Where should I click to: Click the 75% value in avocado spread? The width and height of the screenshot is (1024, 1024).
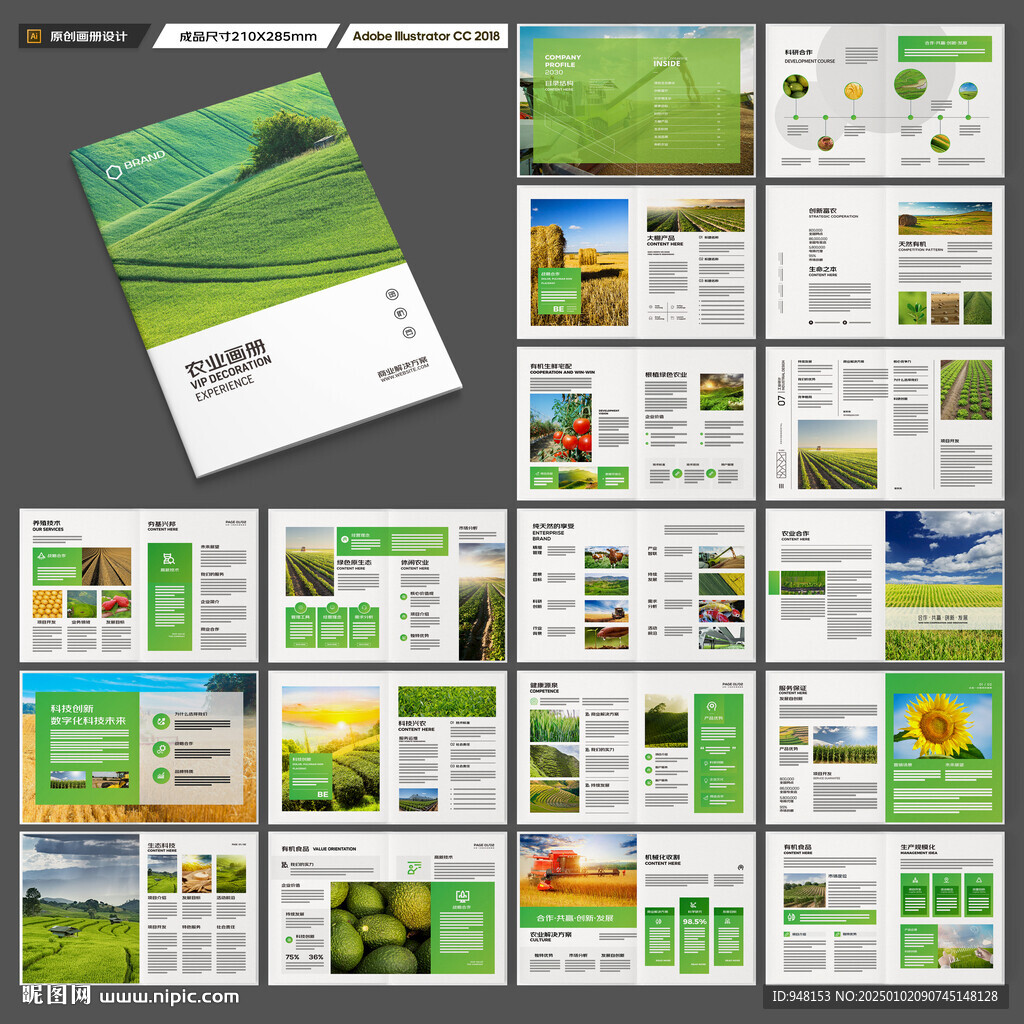(x=292, y=957)
